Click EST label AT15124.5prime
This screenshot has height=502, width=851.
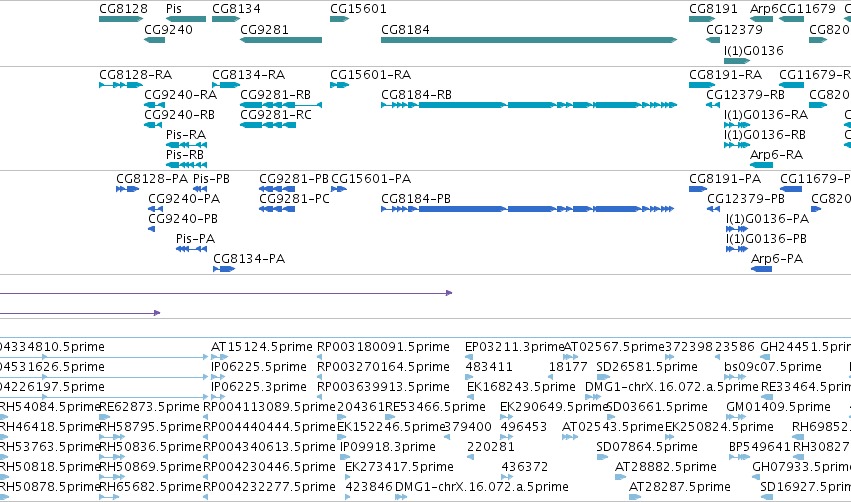coord(262,347)
